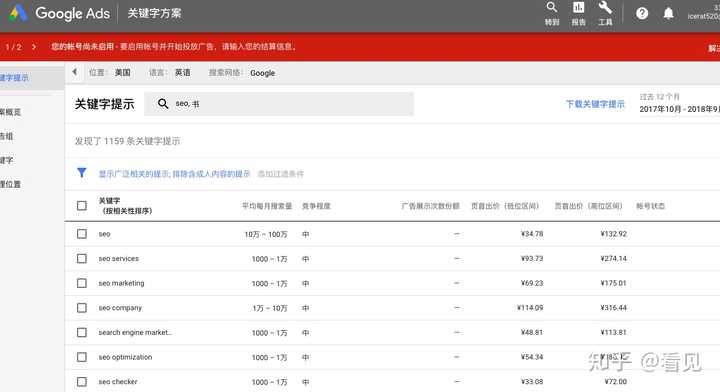Click the keyword text seo optimization
720x392 pixels.
pos(125,357)
